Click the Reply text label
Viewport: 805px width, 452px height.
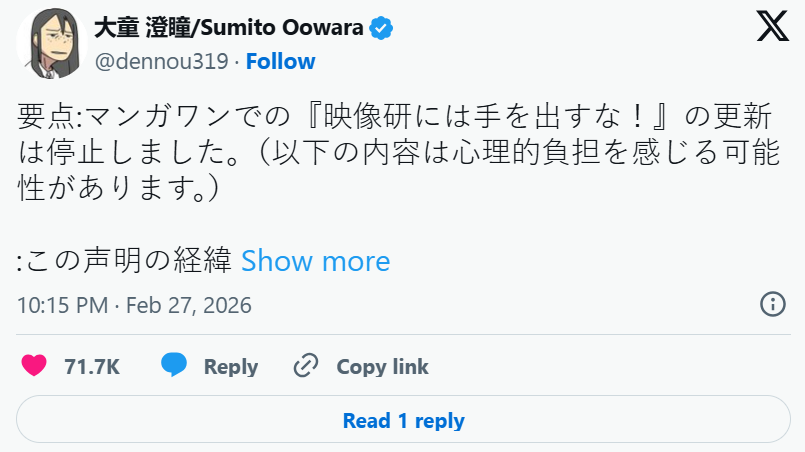[x=231, y=367]
